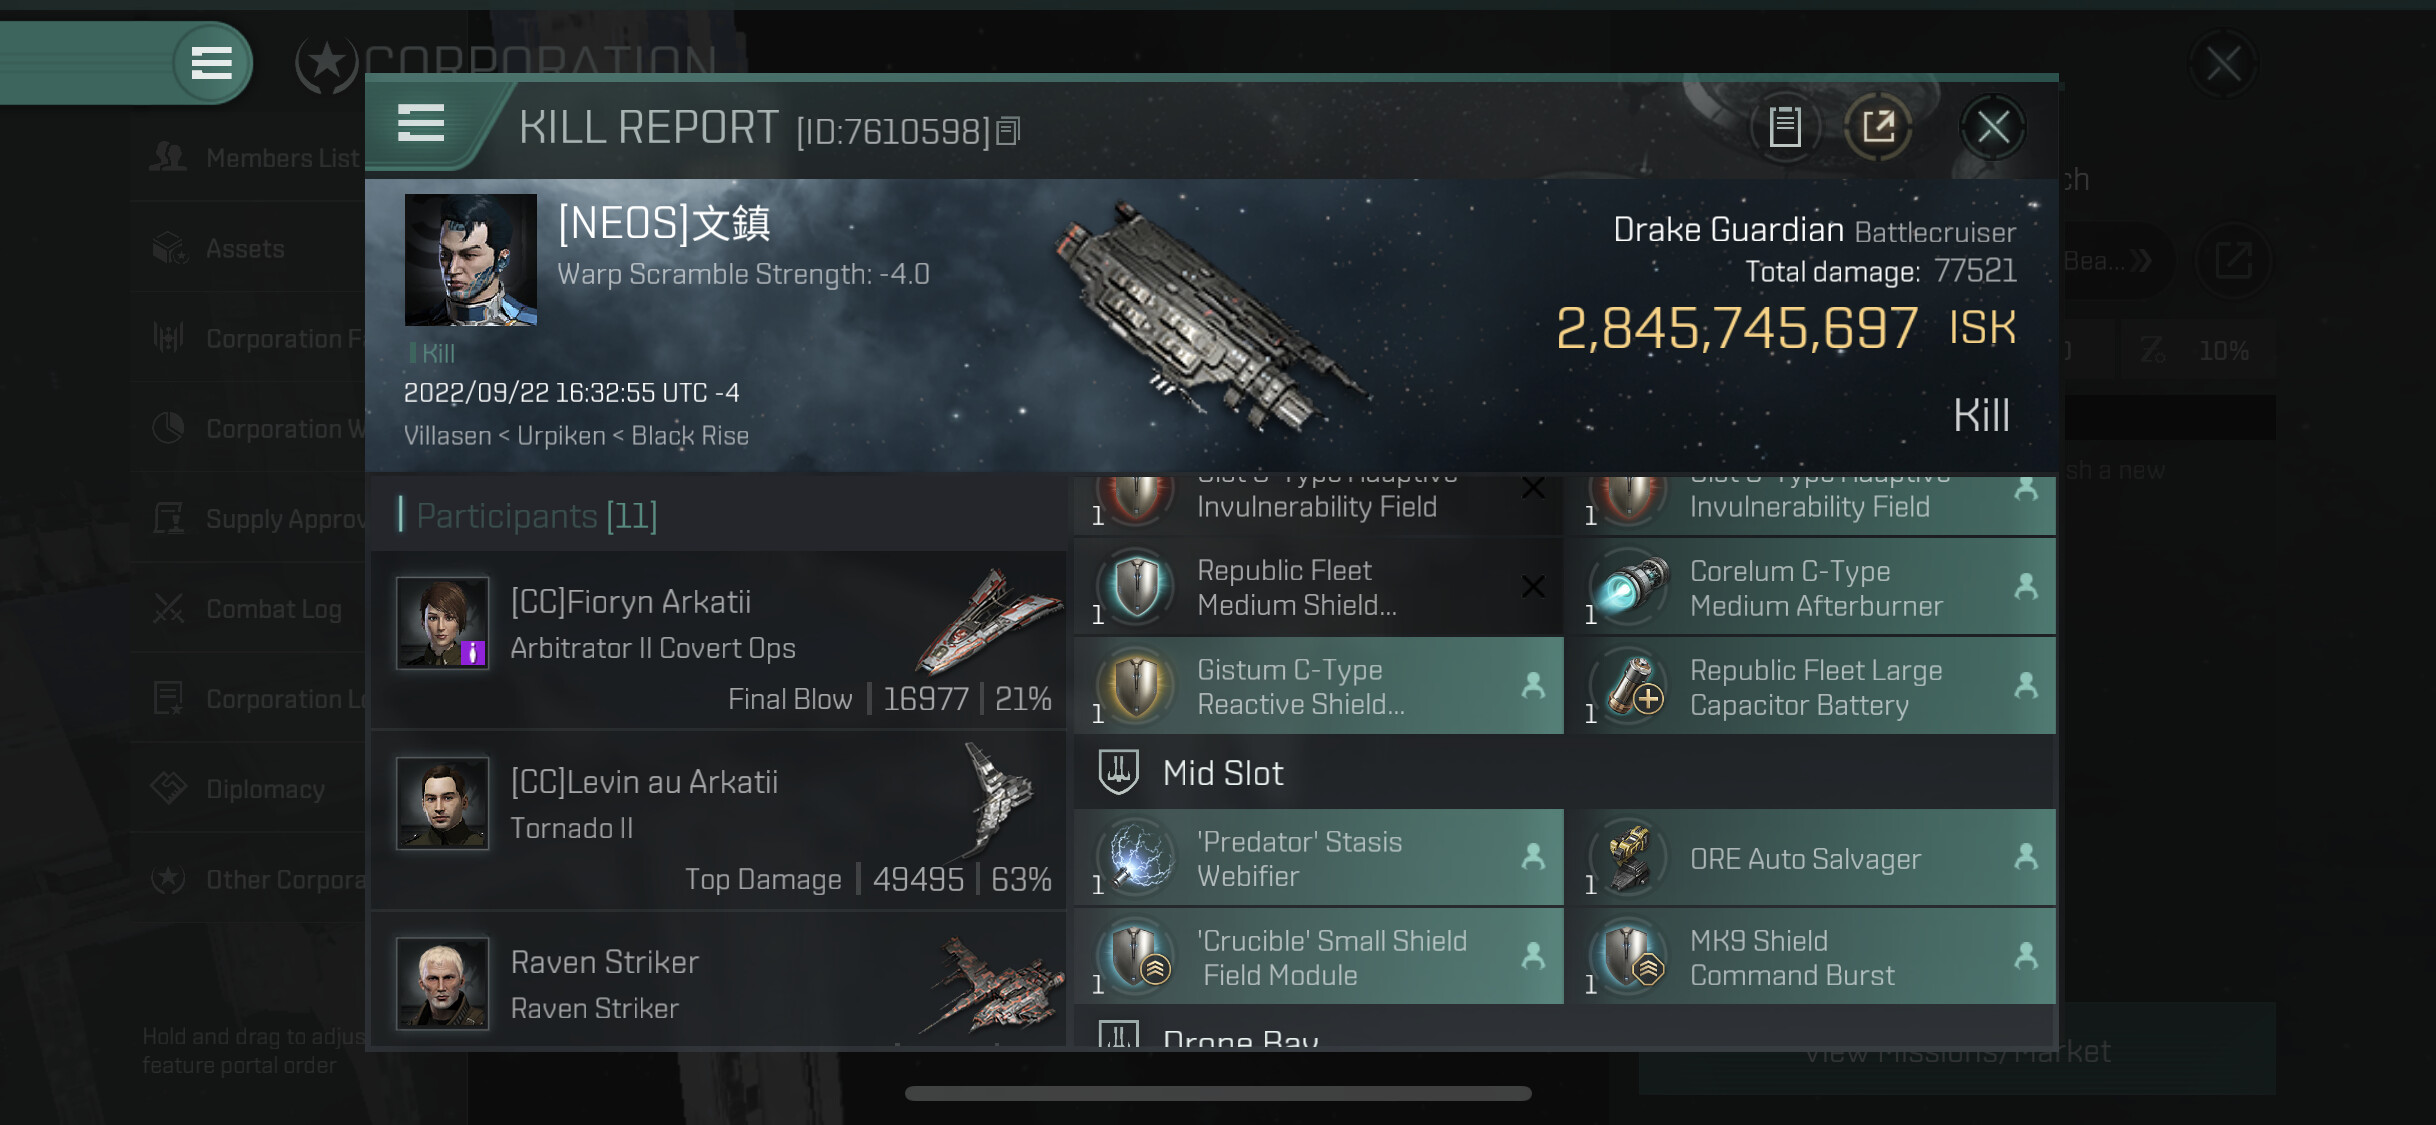This screenshot has width=2436, height=1125.
Task: Share kill report via export icon
Action: [1878, 127]
